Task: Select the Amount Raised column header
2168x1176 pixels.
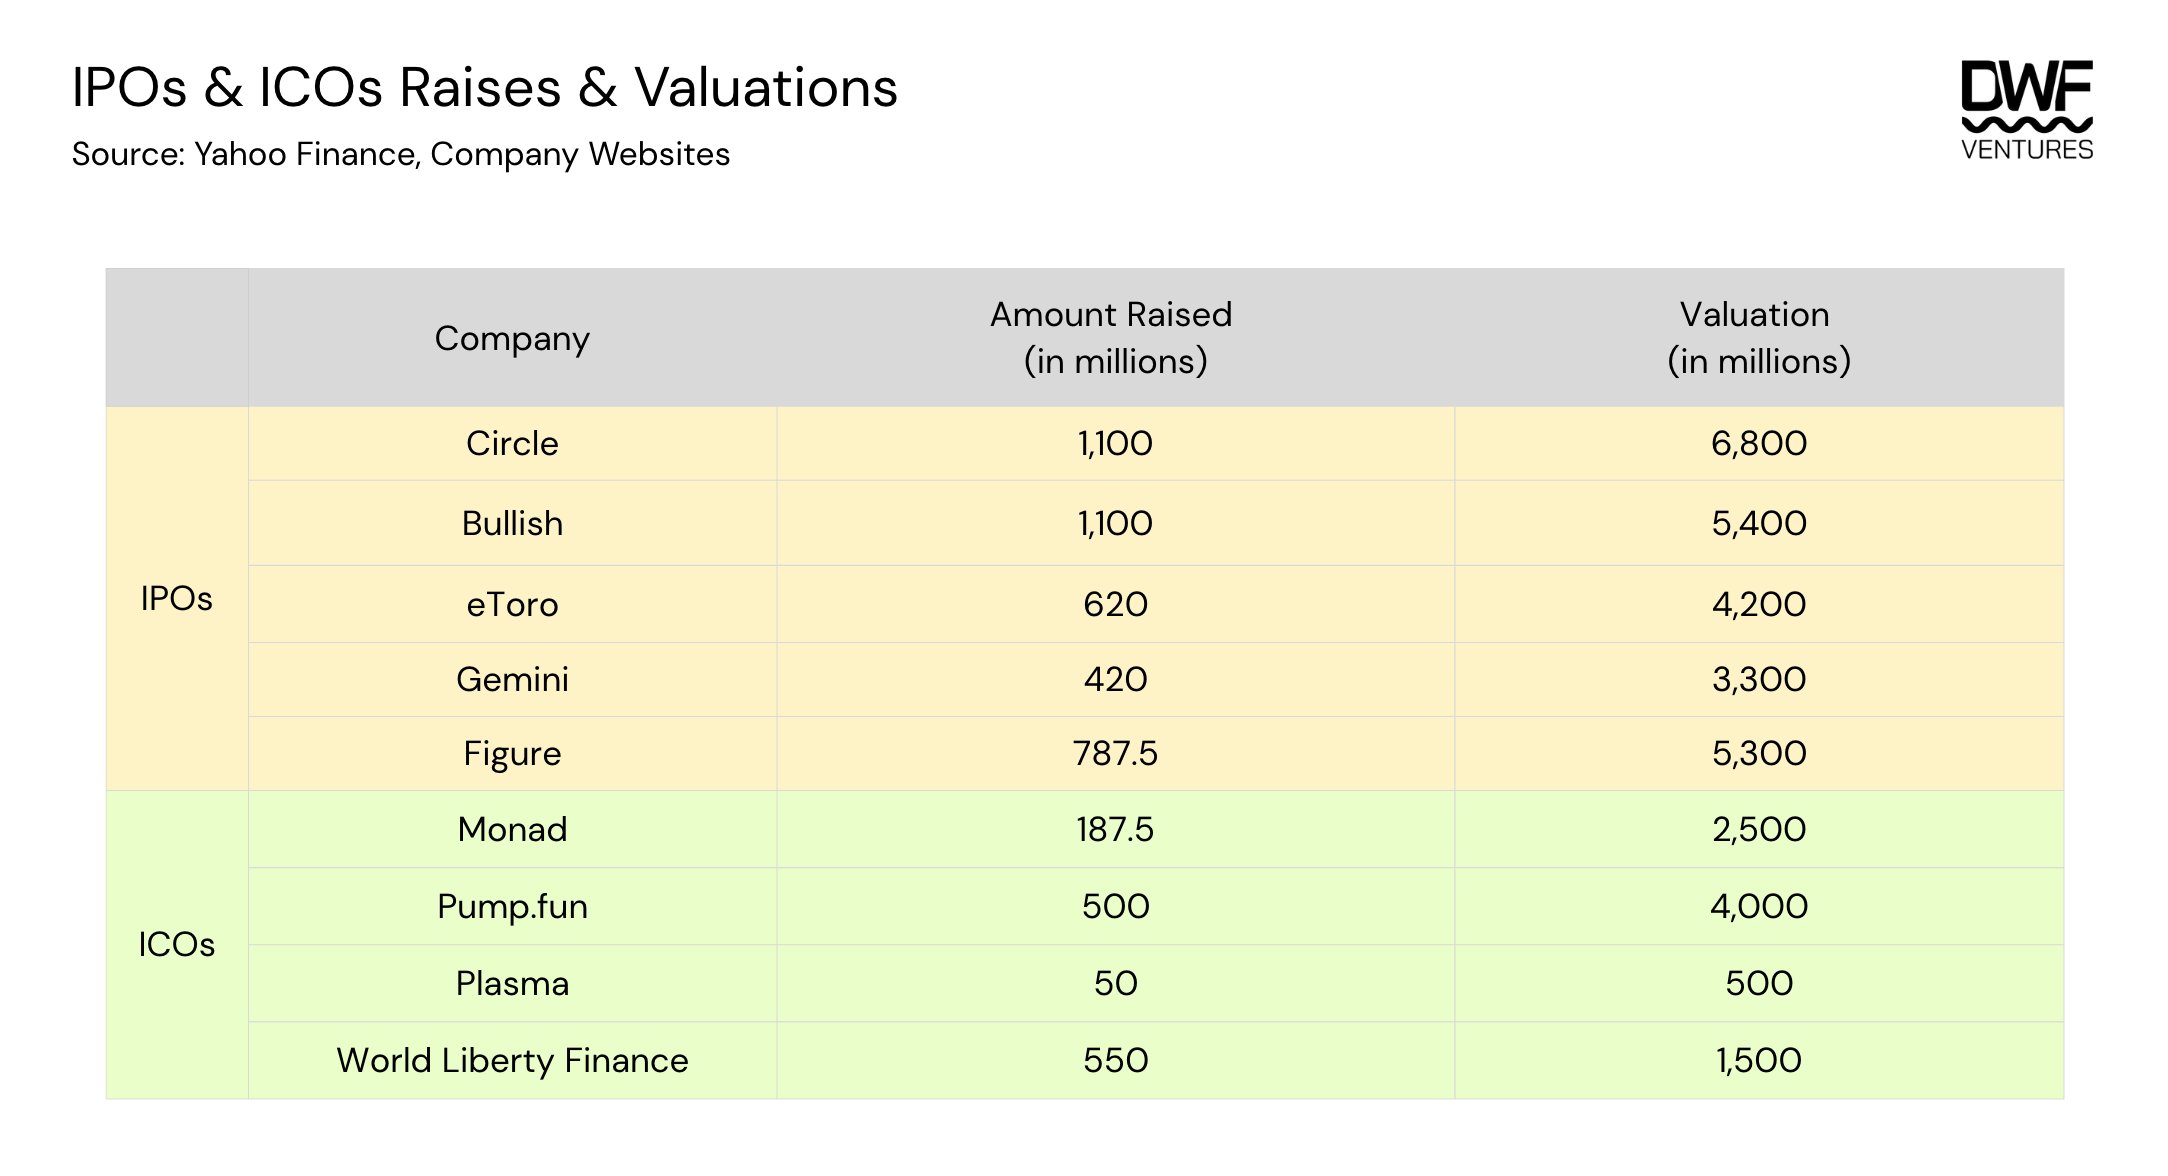Action: point(1114,338)
